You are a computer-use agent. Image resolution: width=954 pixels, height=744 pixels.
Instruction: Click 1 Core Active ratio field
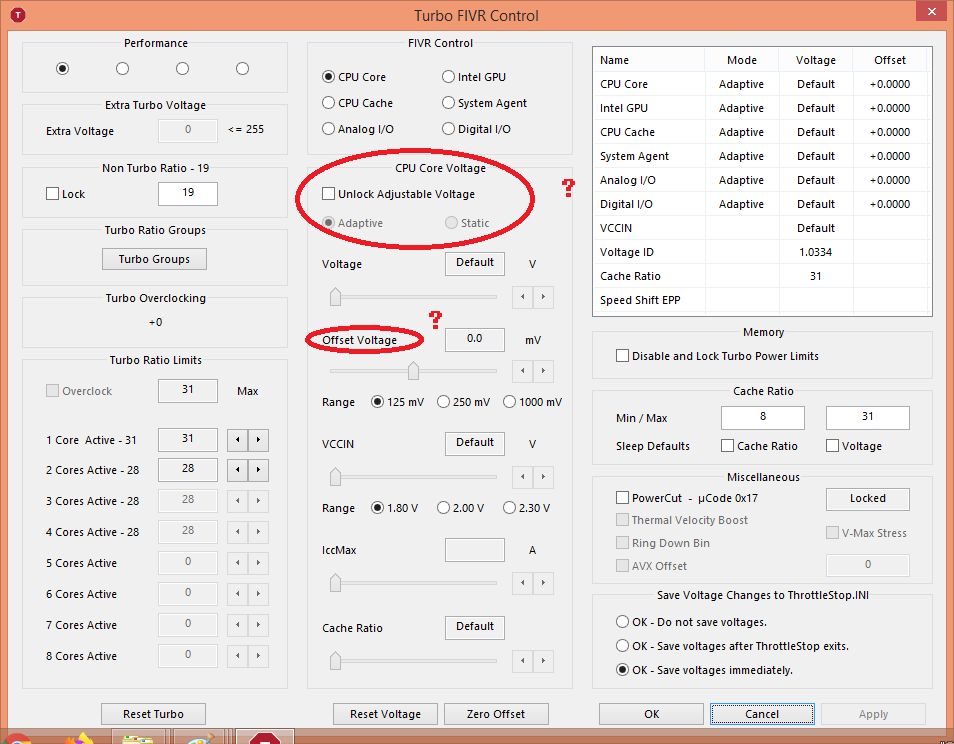coord(187,439)
